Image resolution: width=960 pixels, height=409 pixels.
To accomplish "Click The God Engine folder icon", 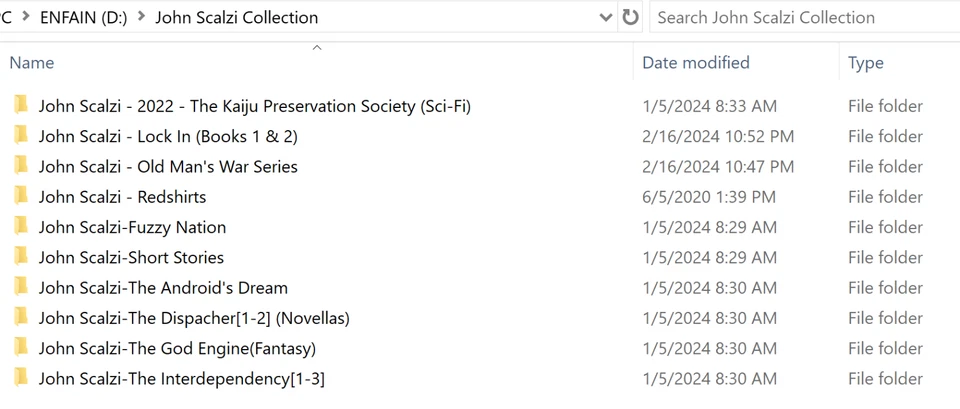I will (x=21, y=348).
